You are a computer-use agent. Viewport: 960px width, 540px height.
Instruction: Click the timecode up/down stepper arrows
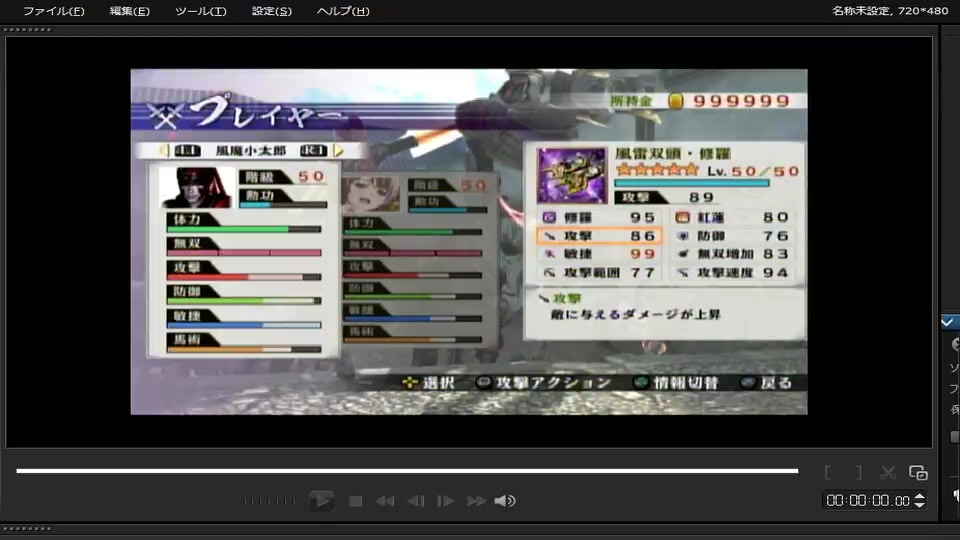[x=919, y=501]
